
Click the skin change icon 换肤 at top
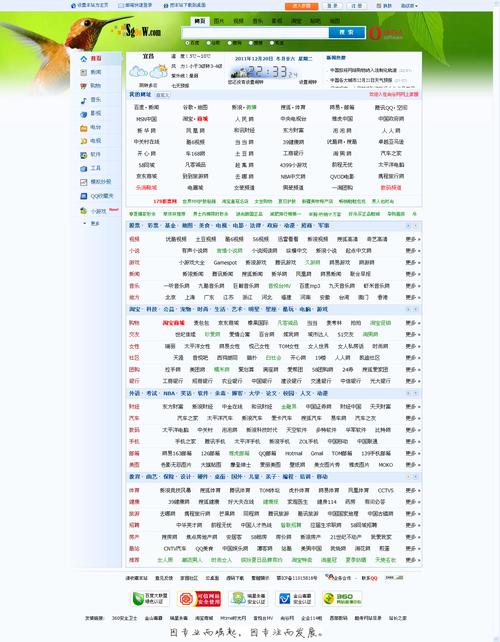pos(379,6)
